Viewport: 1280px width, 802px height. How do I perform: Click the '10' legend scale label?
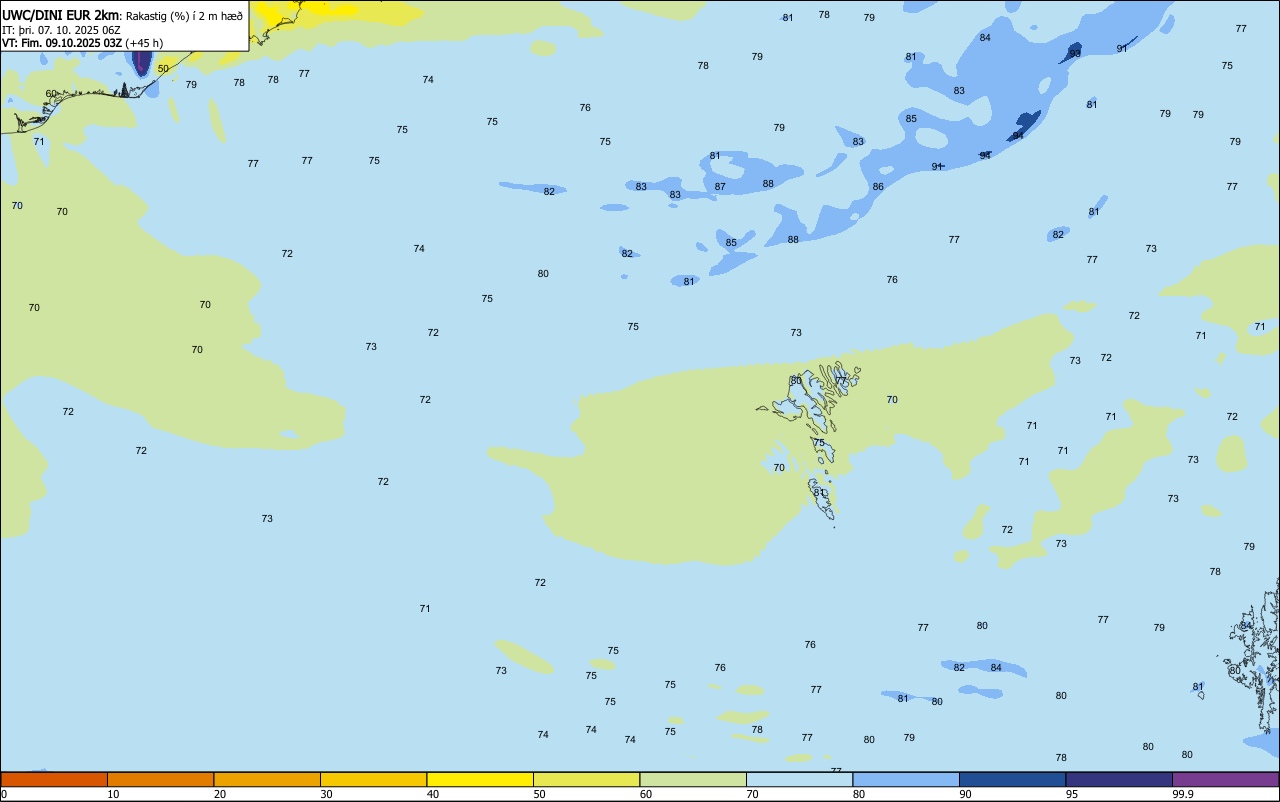pos(114,794)
